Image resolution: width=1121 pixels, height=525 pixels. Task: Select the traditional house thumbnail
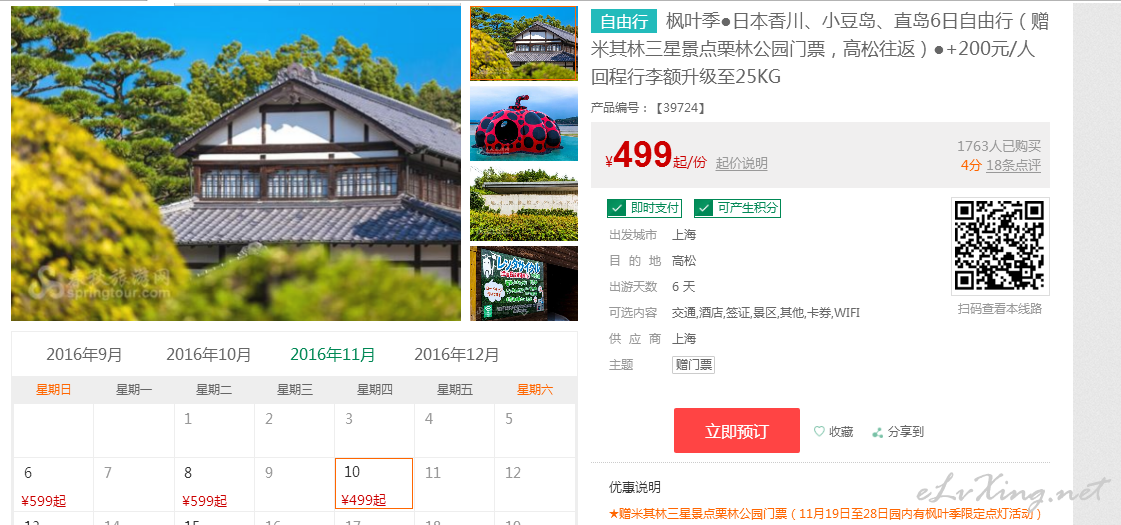(x=523, y=43)
